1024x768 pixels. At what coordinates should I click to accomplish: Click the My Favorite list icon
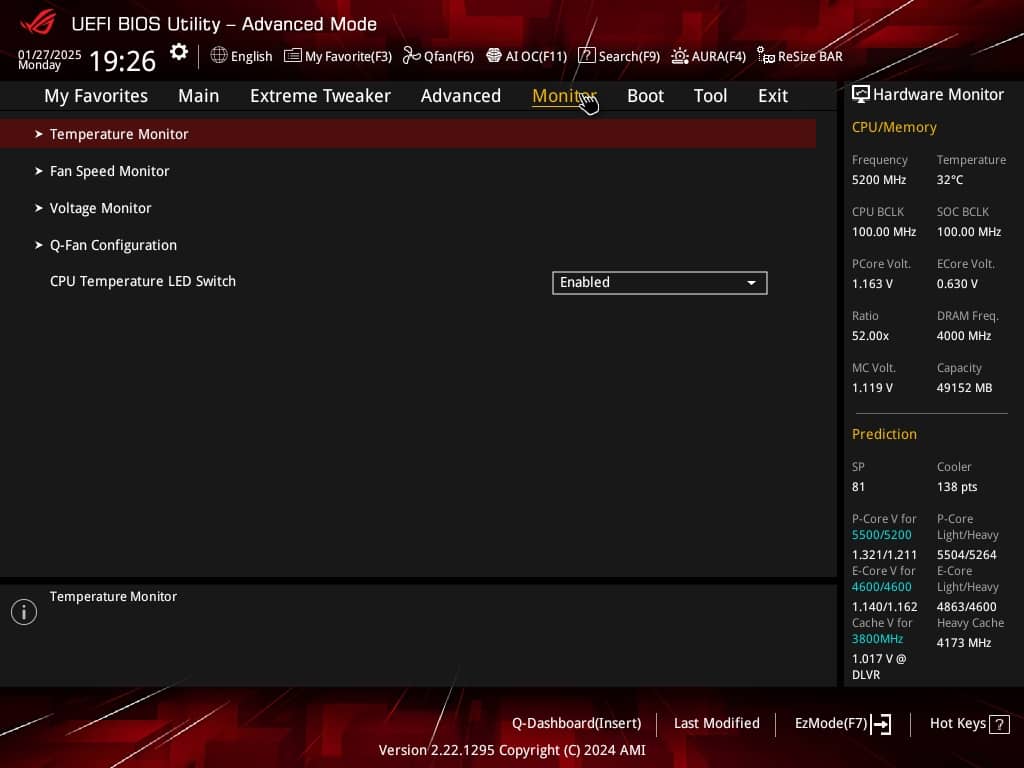click(293, 56)
